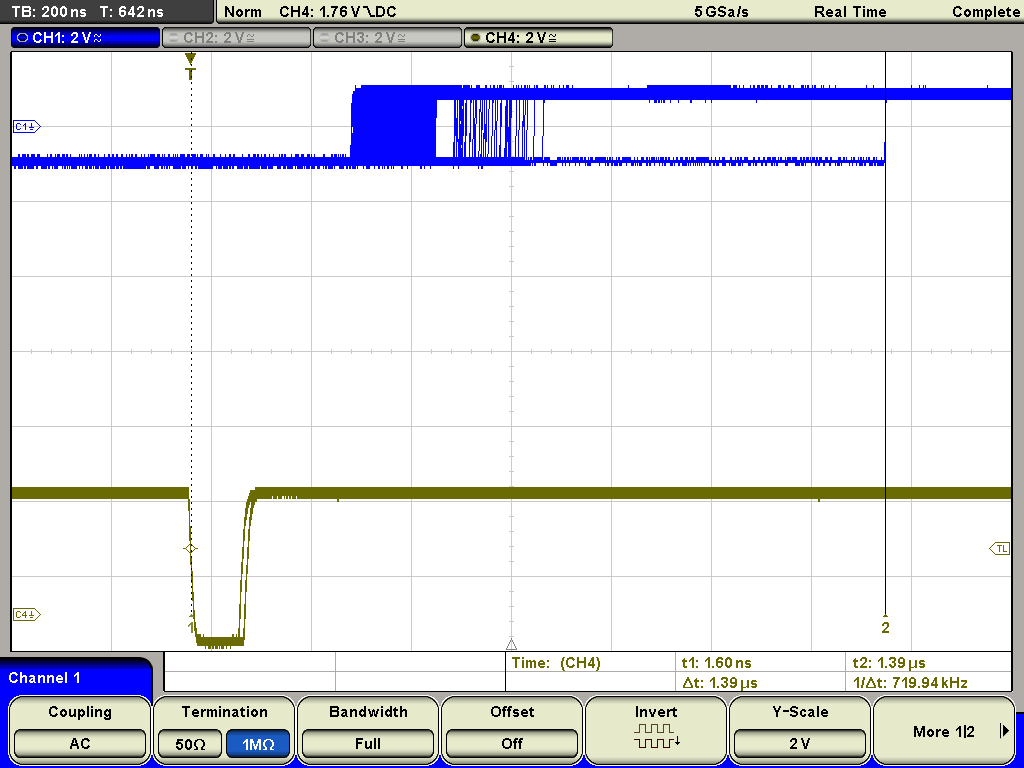Toggle the Offset Off button

(512, 744)
